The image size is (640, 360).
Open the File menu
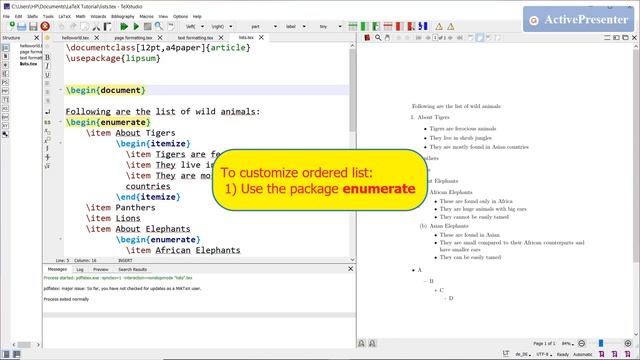pyautogui.click(x=6, y=16)
